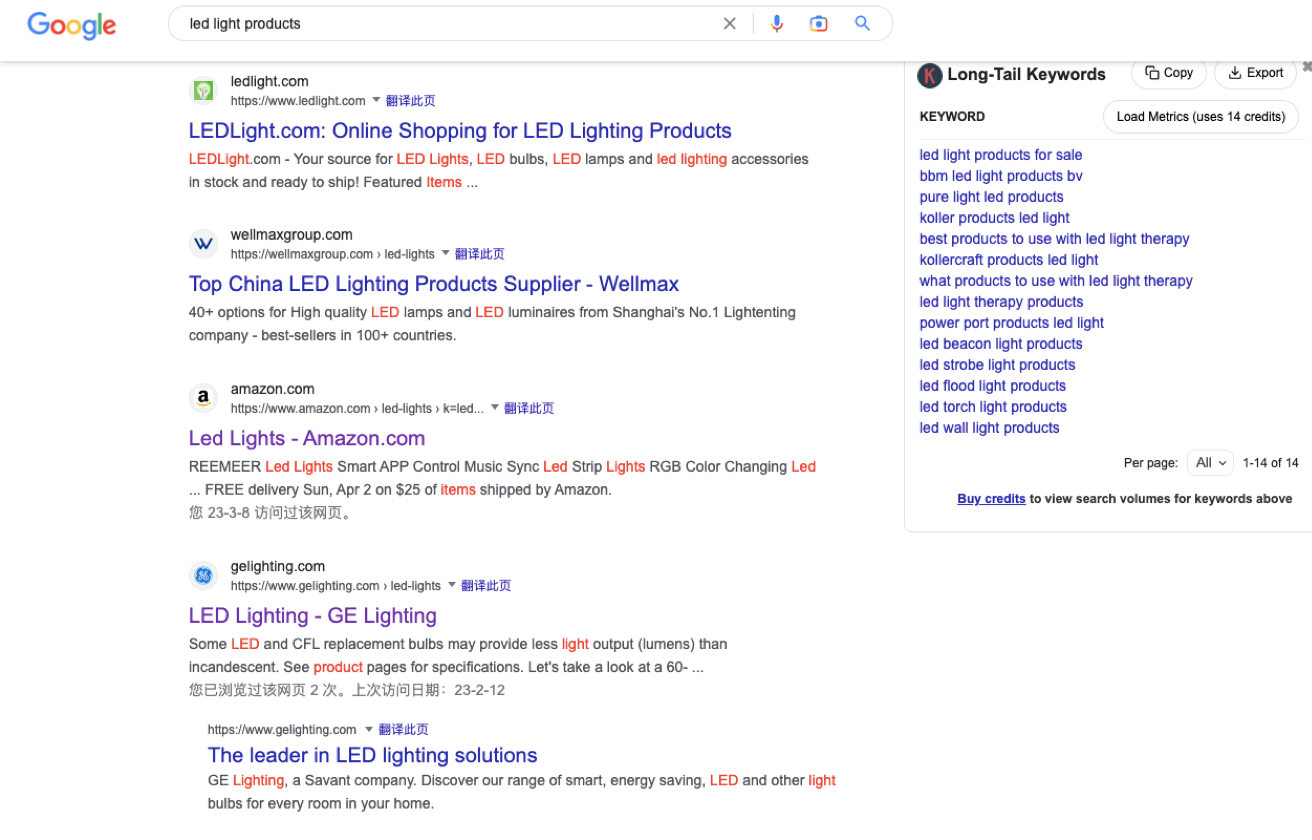Click the Amazon site favicon
Screen dimensions: 1312x840
tap(203, 399)
